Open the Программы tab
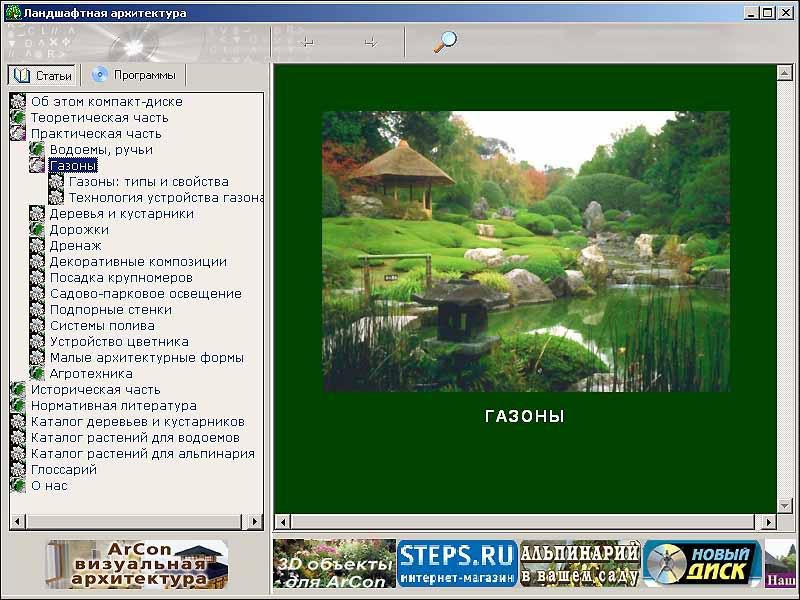 tap(134, 75)
